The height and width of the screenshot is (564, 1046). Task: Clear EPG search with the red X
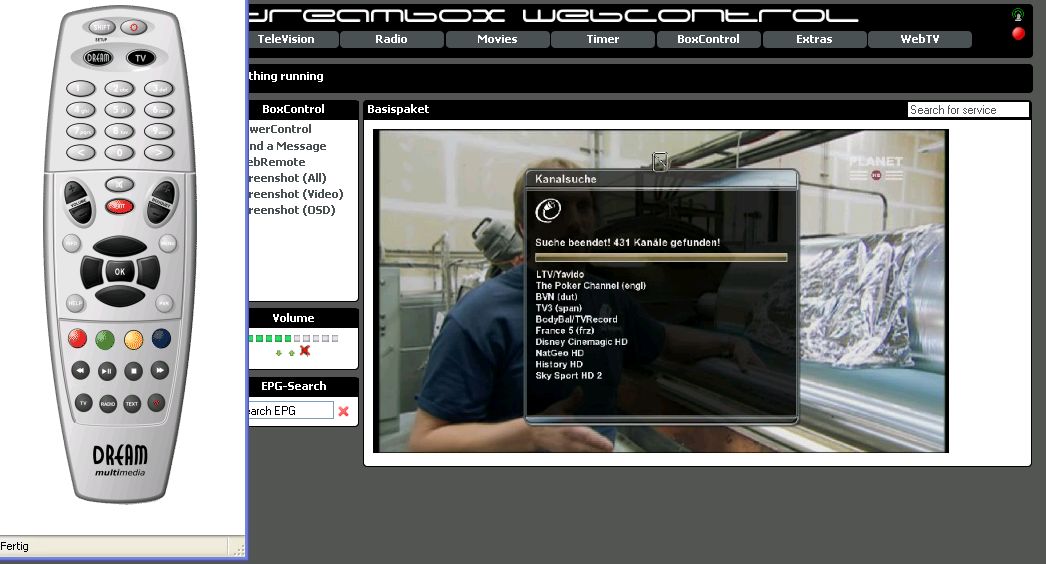coord(343,411)
